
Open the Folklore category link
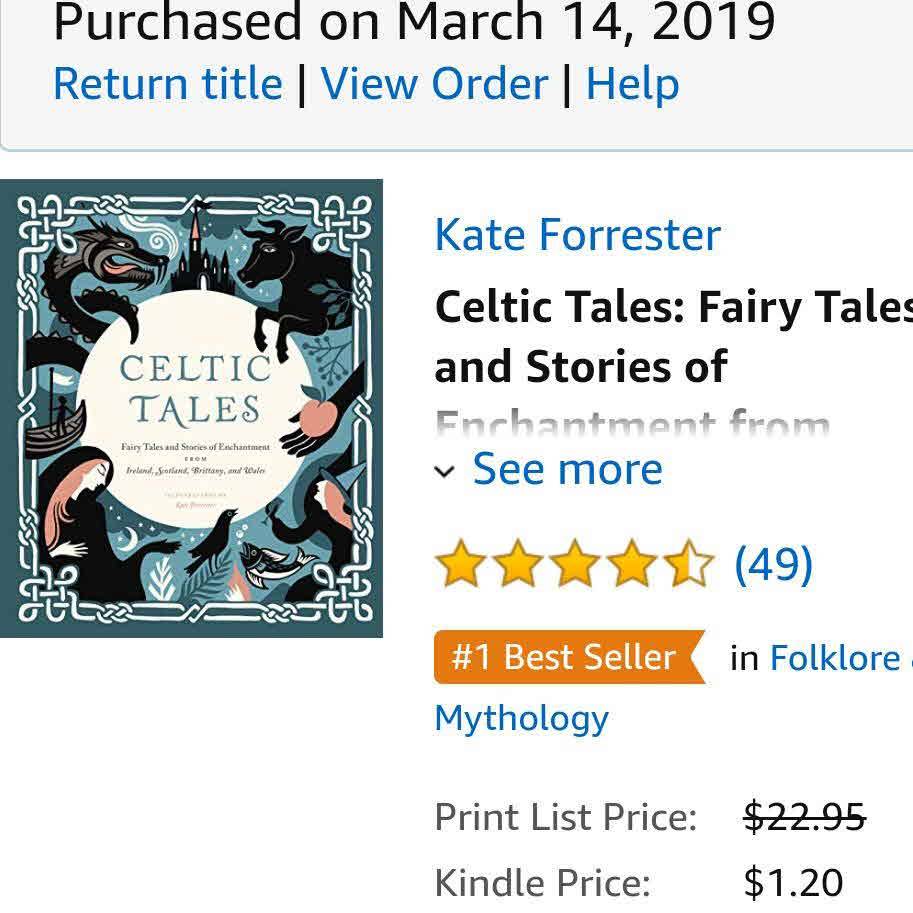[835, 658]
